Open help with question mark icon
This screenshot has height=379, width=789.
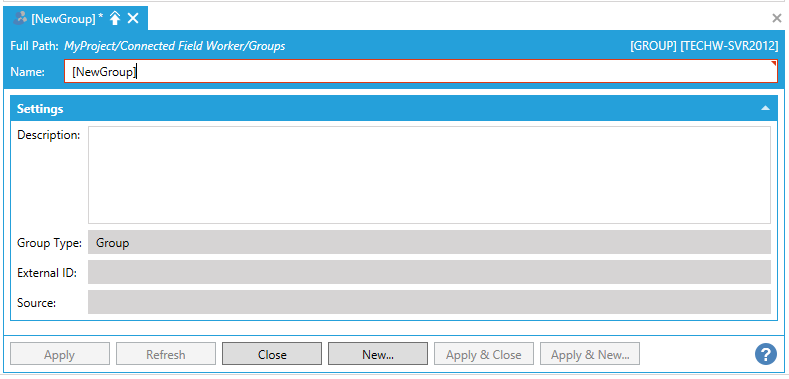(x=766, y=354)
